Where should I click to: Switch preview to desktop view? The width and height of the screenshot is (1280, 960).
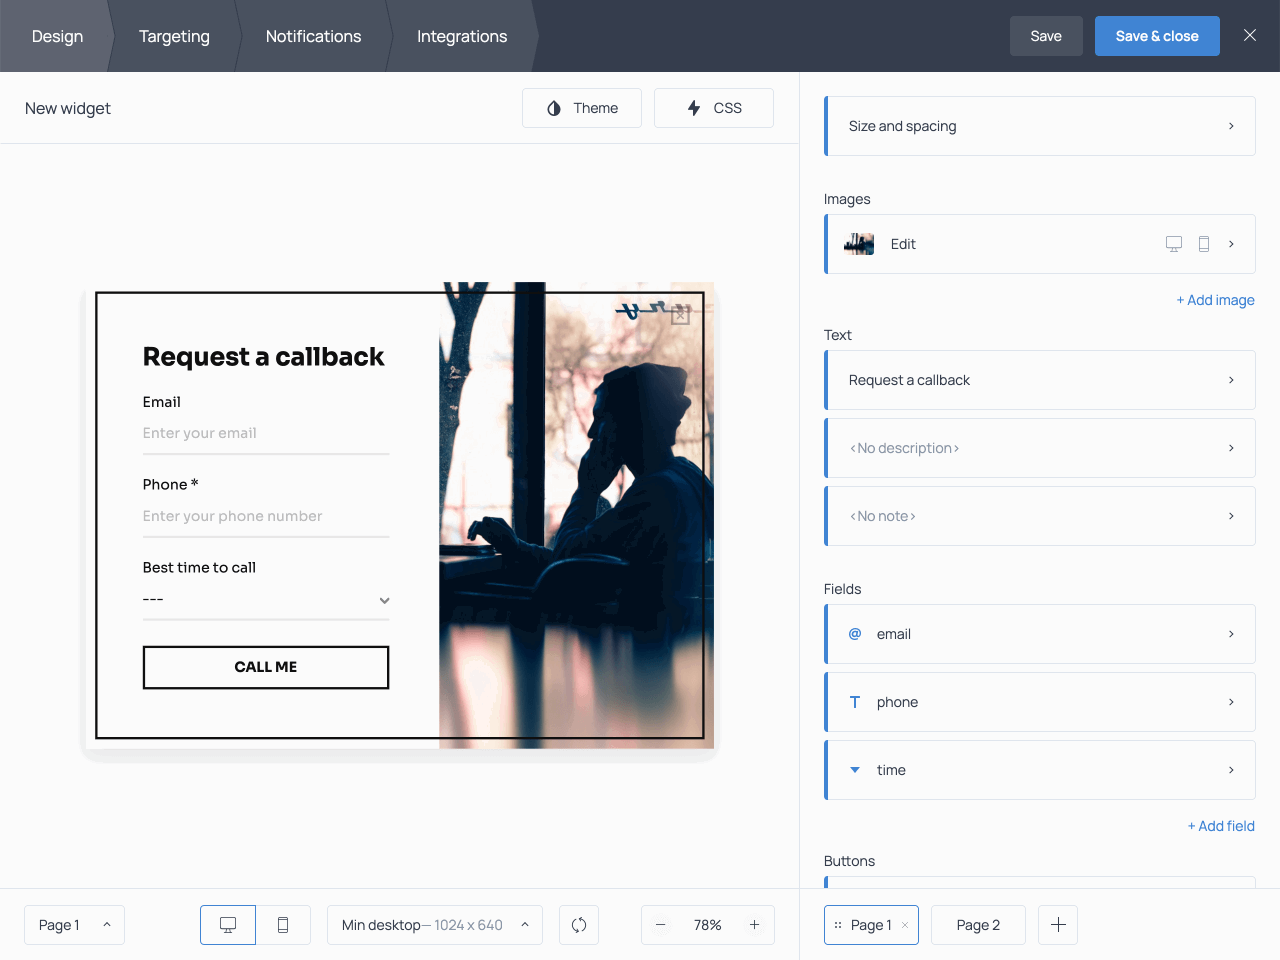(227, 925)
